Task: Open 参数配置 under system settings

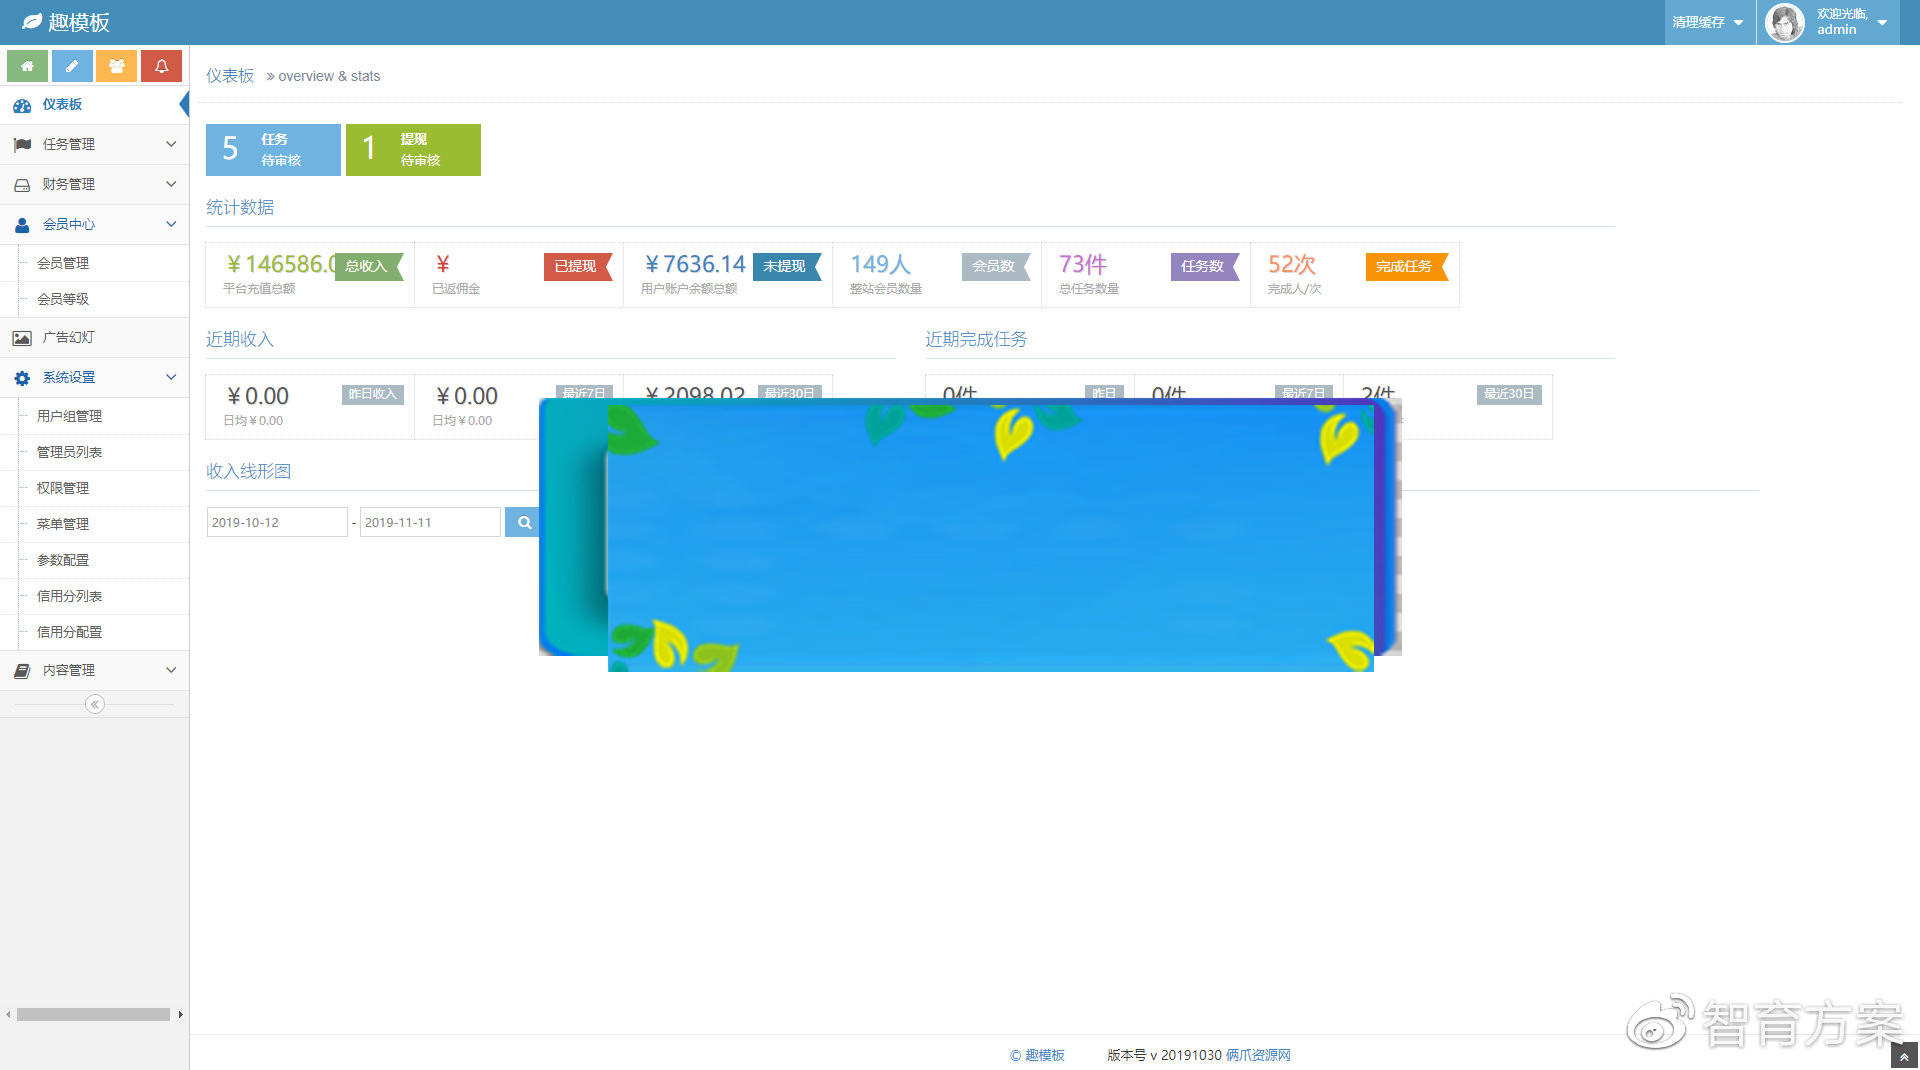Action: click(x=63, y=560)
